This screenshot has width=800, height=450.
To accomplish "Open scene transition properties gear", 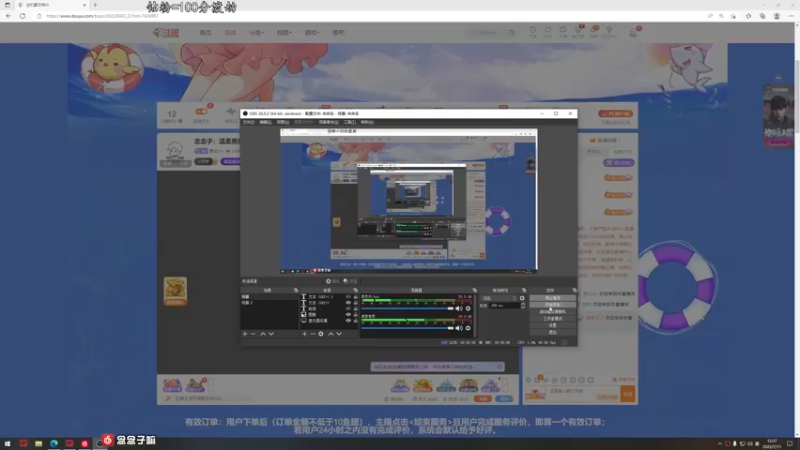I will 522,298.
